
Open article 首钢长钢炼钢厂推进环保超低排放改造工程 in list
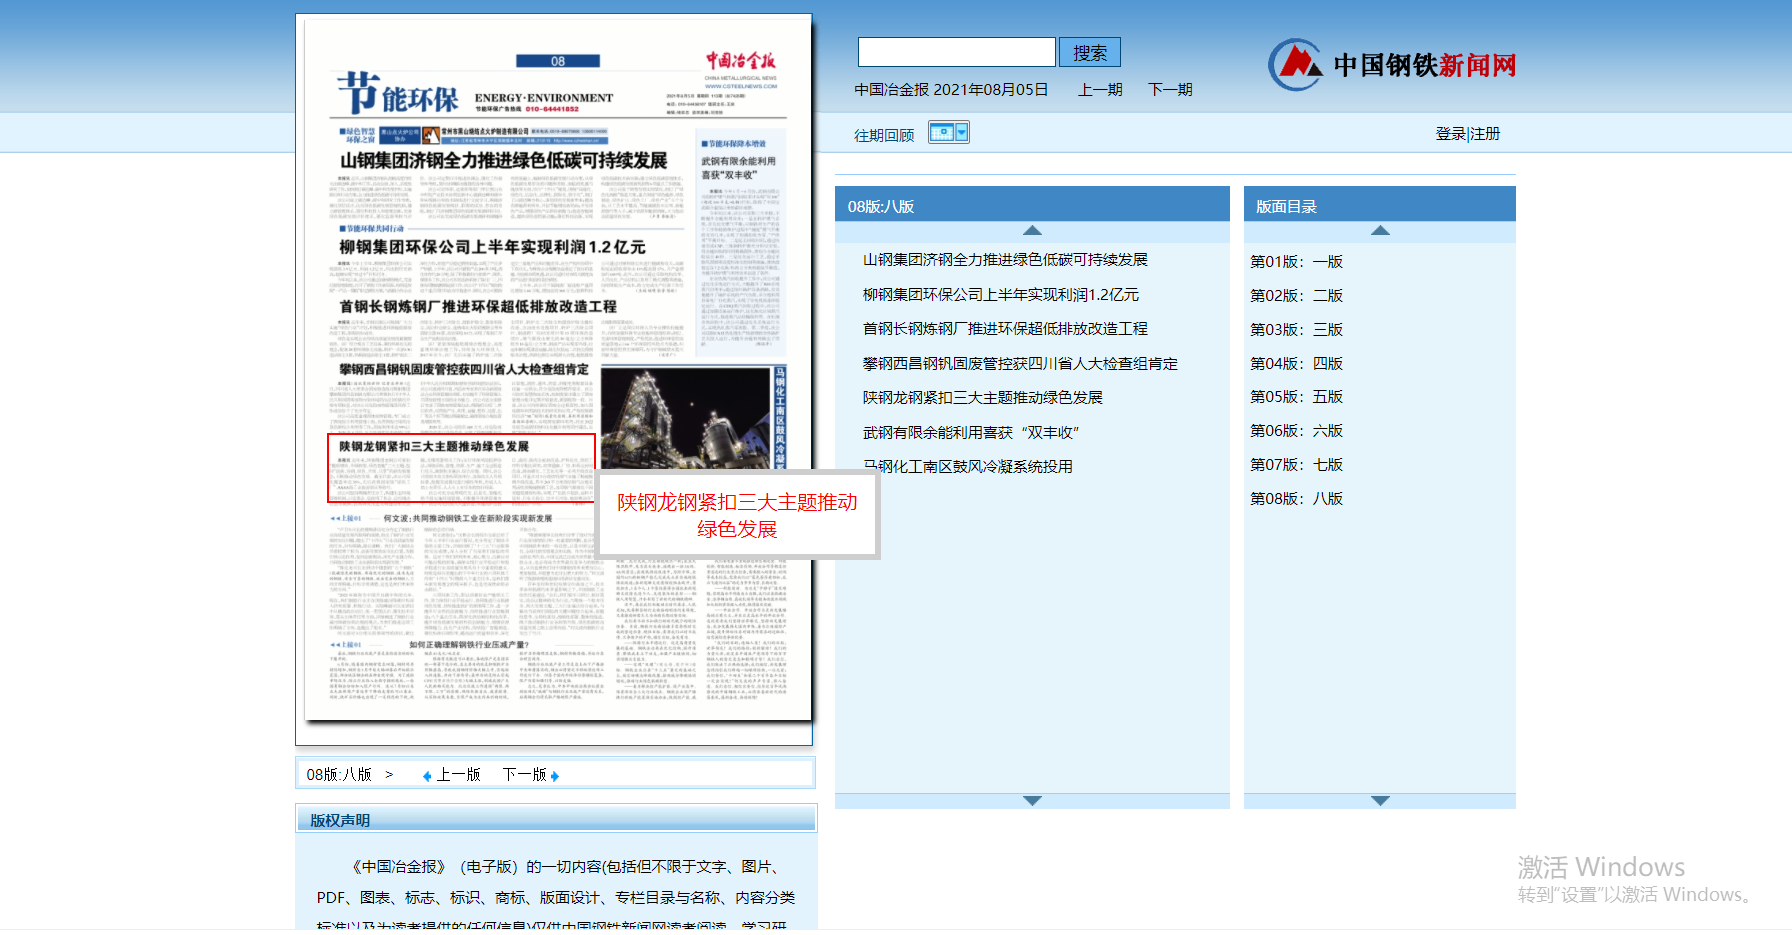tap(1005, 329)
